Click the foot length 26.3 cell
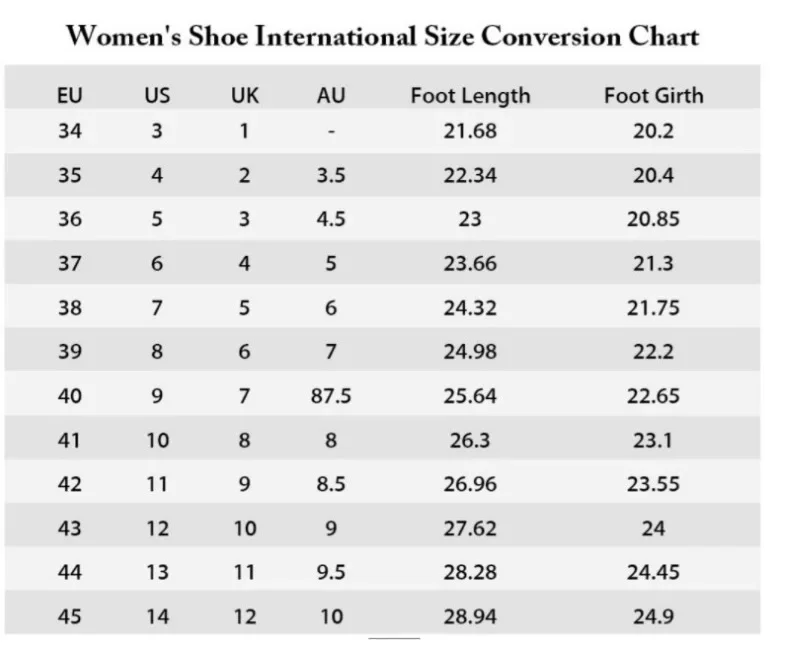Viewport: 791px width, 659px height. [x=470, y=440]
